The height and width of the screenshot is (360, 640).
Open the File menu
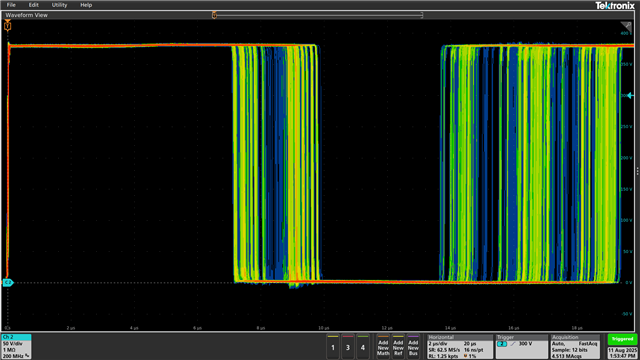(x=11, y=5)
